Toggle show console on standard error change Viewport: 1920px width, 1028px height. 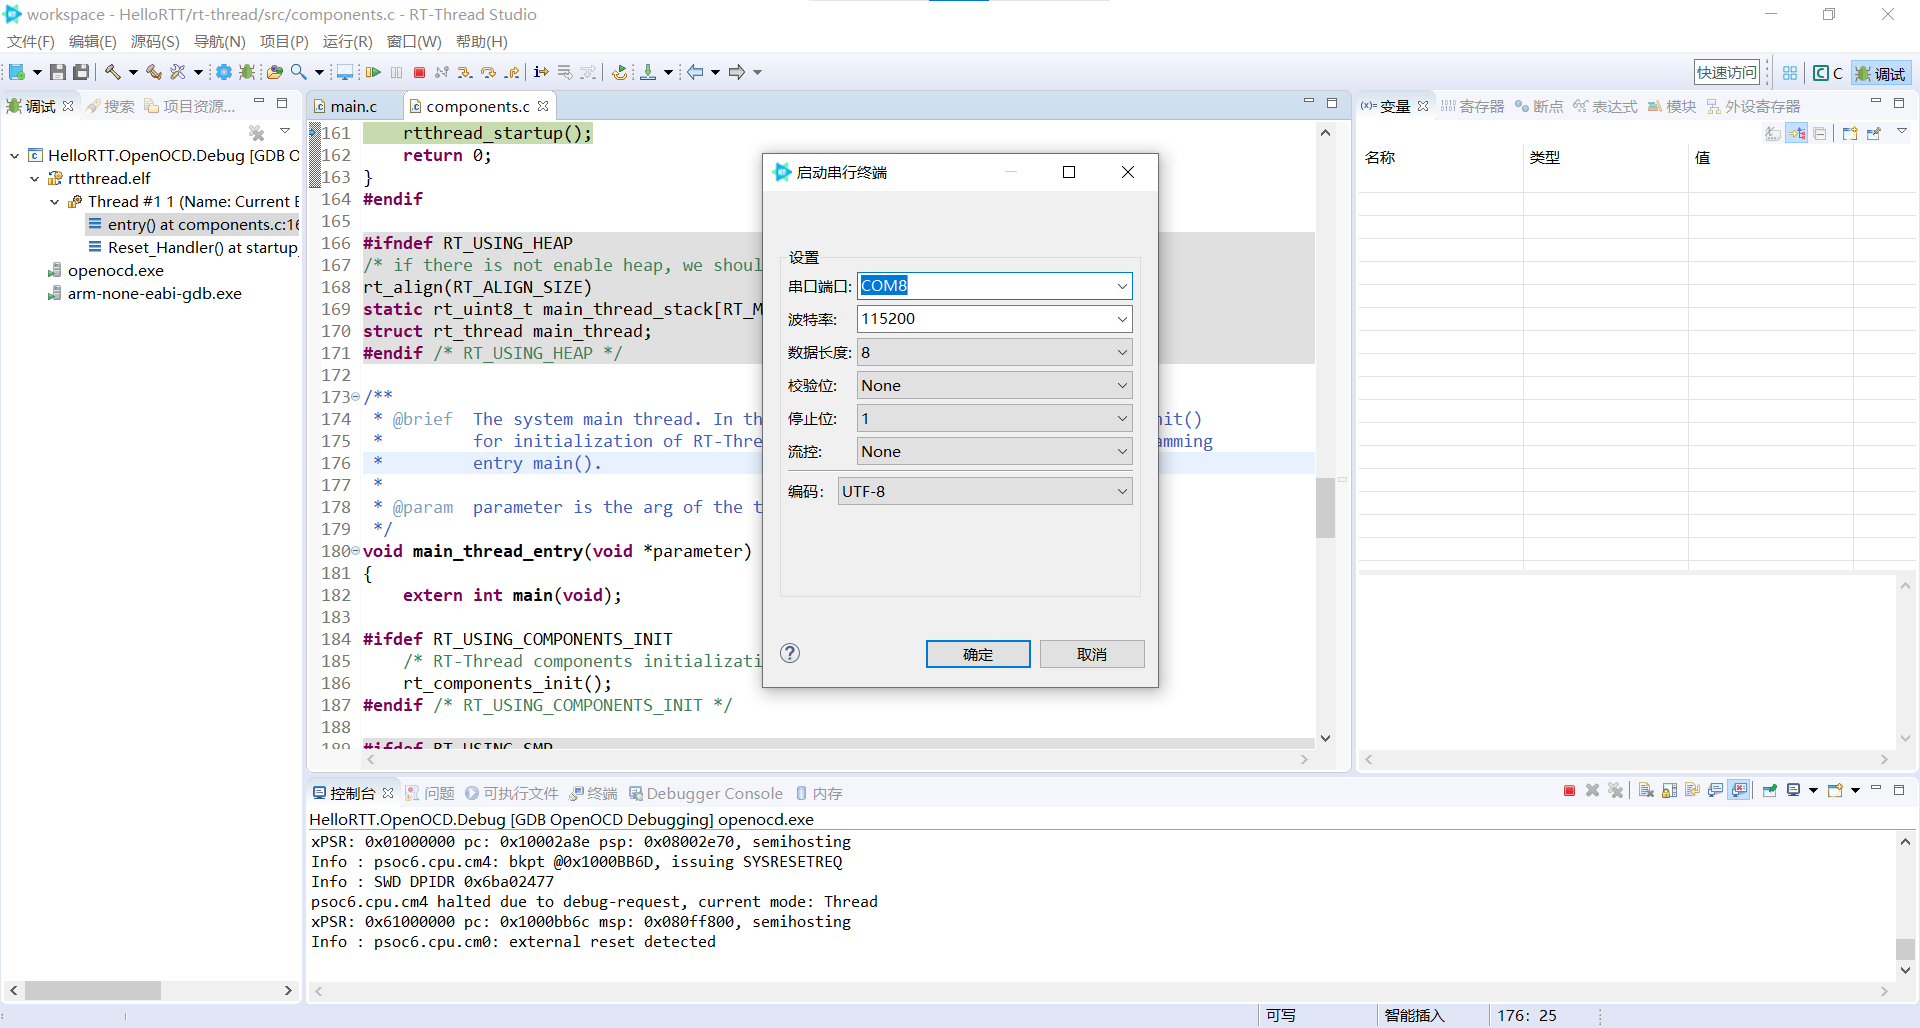(x=1740, y=791)
